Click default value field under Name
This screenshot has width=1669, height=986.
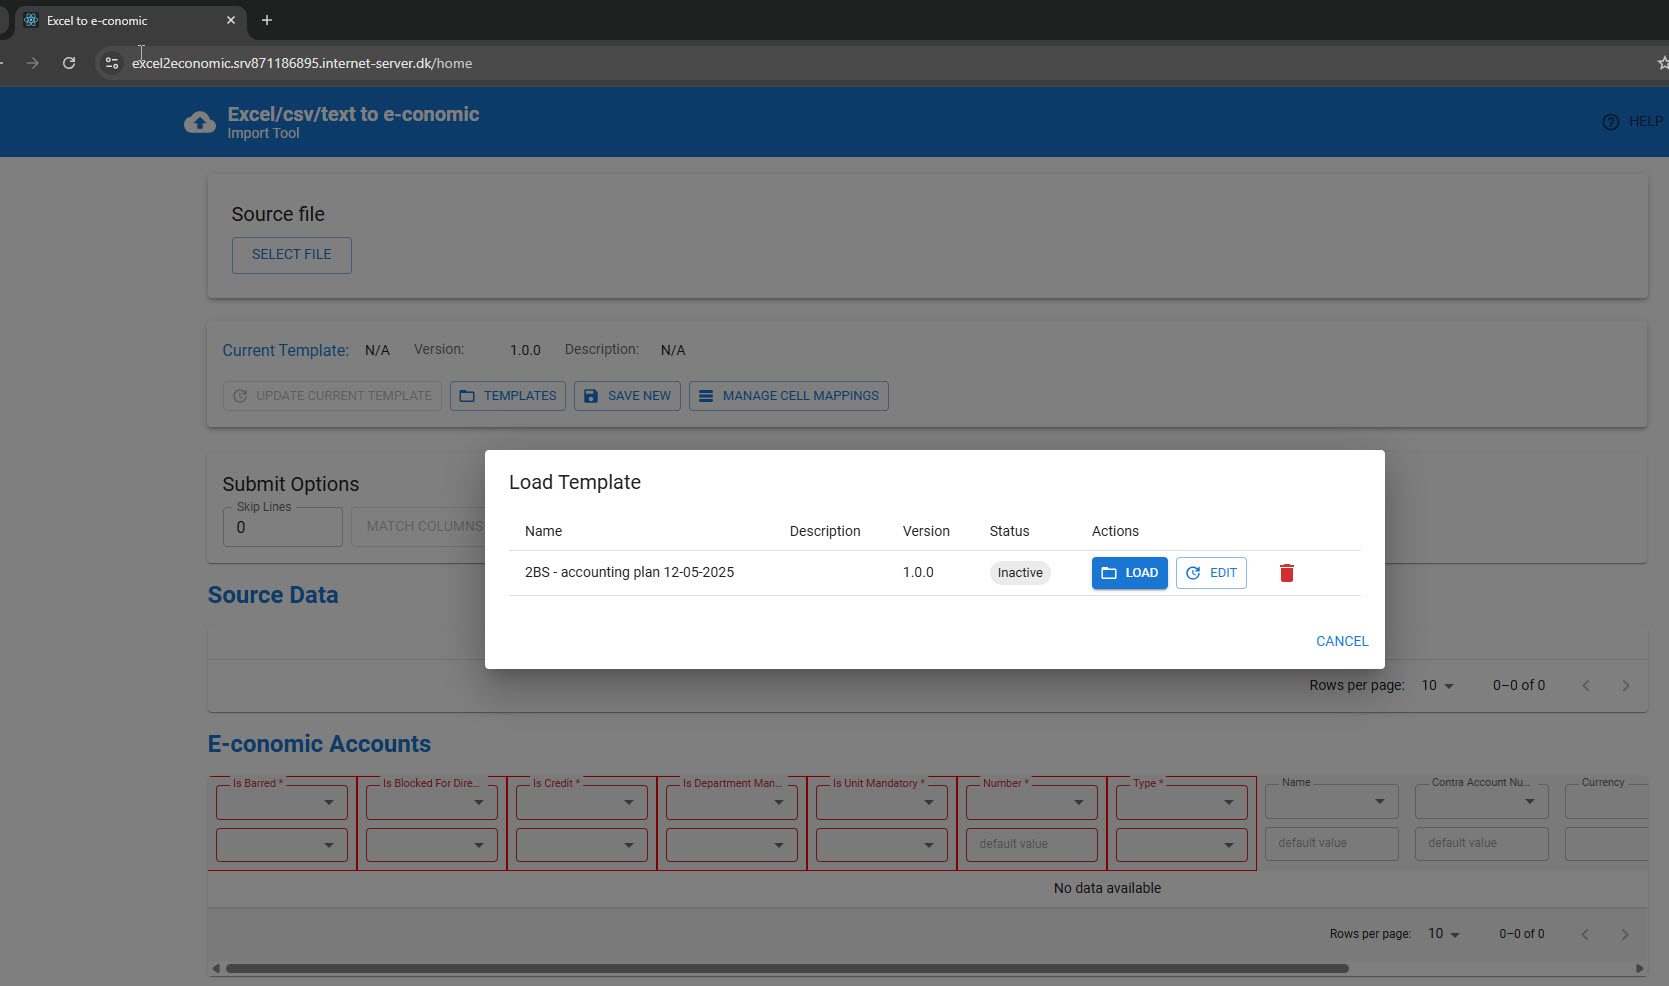click(x=1332, y=844)
